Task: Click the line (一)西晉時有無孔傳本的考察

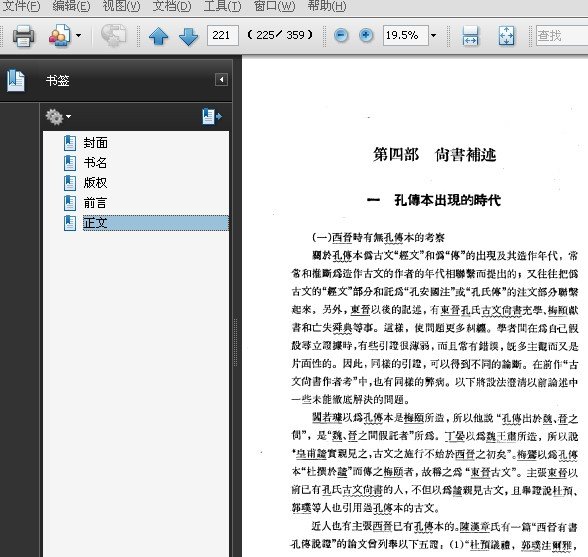Action: (x=378, y=237)
